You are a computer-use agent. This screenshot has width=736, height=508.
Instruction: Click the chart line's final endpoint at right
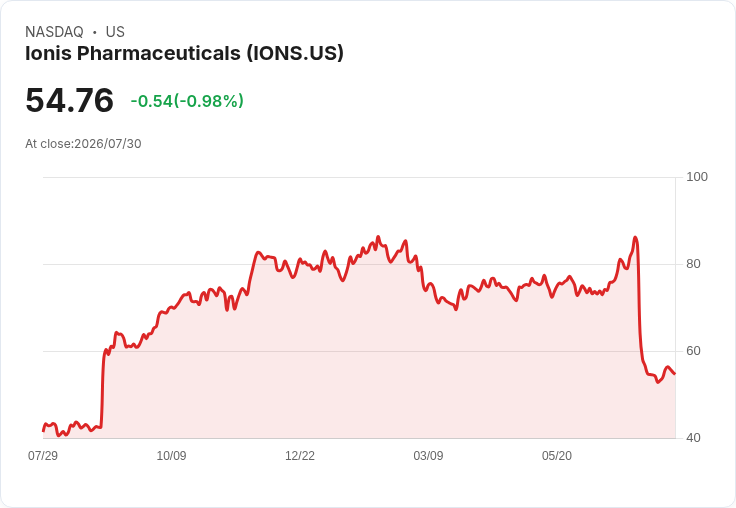point(675,374)
